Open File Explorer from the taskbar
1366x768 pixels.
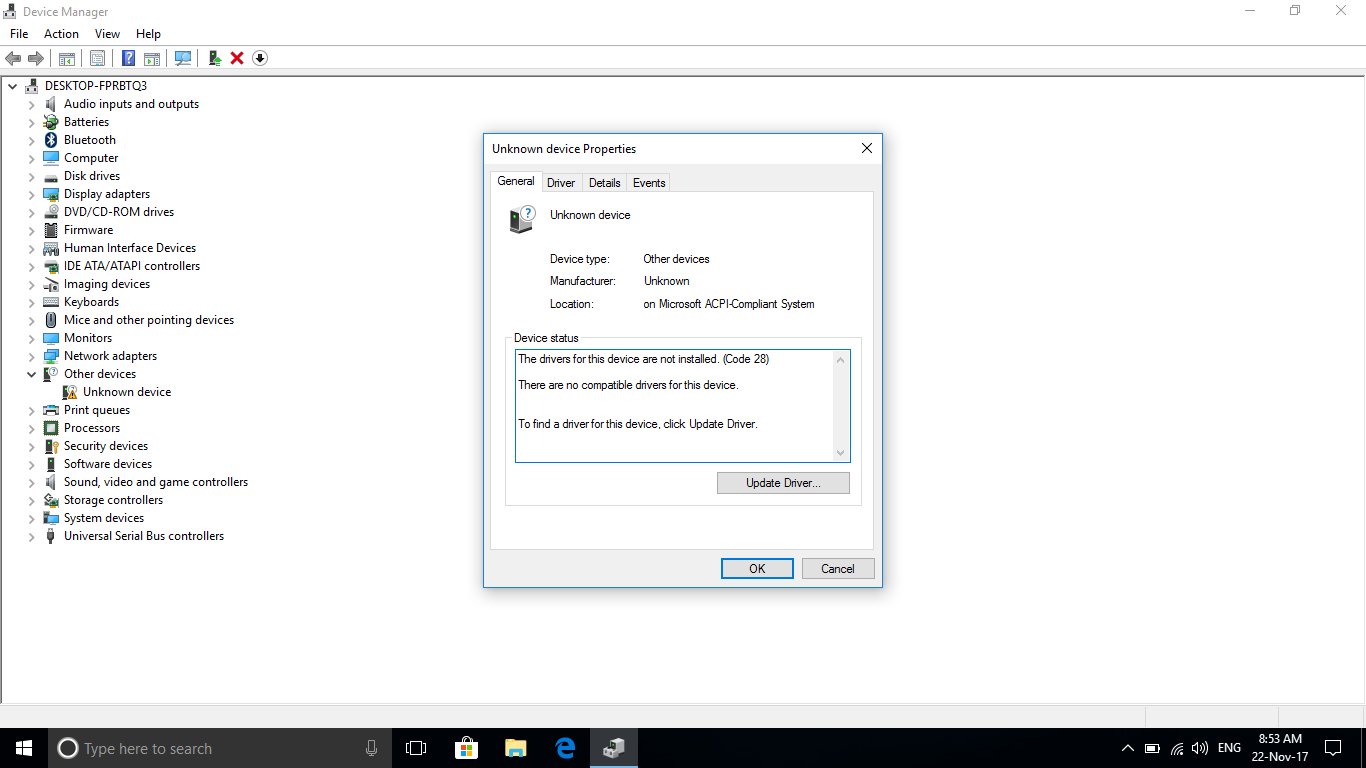516,748
